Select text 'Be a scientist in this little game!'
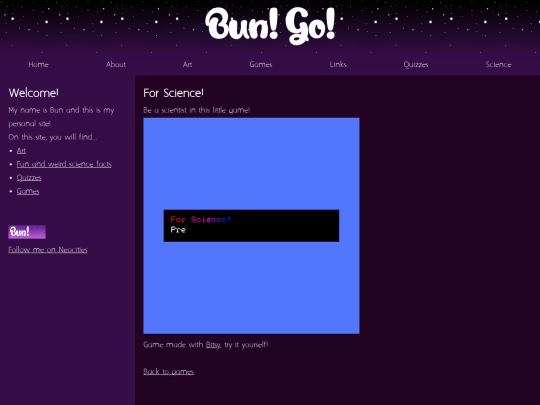This screenshot has height=405, width=540. [196, 110]
